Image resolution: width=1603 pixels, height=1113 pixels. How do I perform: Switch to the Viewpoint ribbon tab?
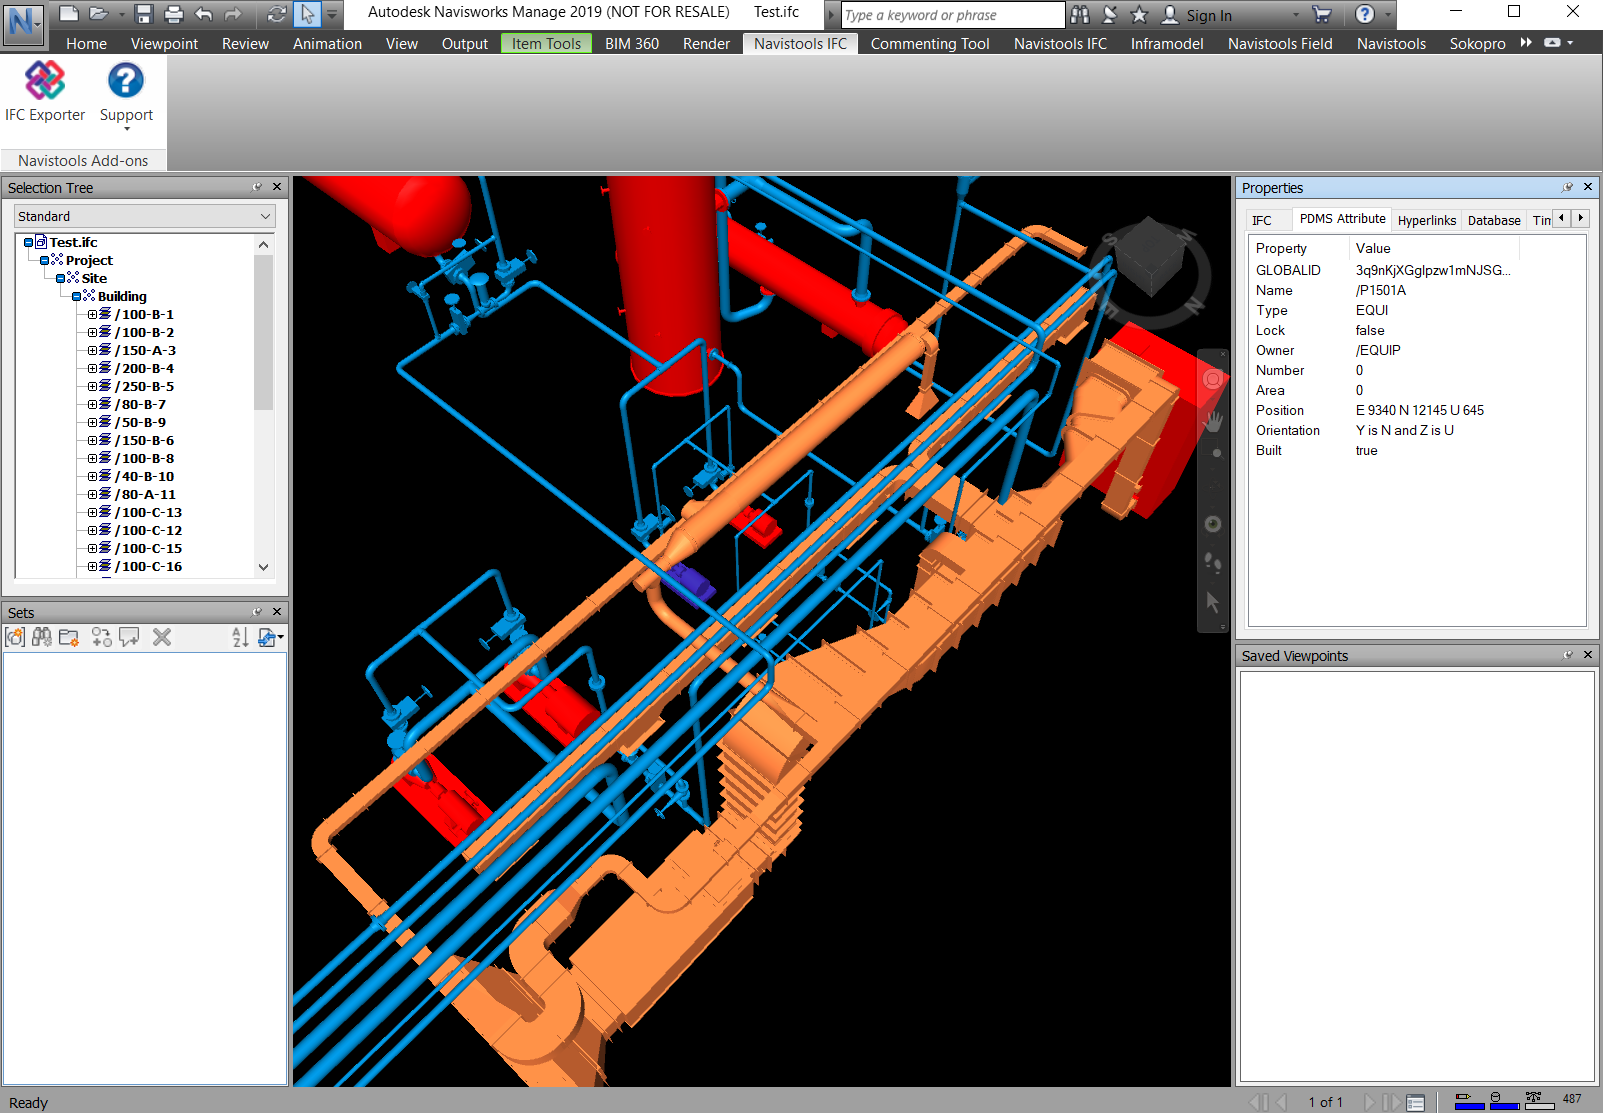point(164,44)
